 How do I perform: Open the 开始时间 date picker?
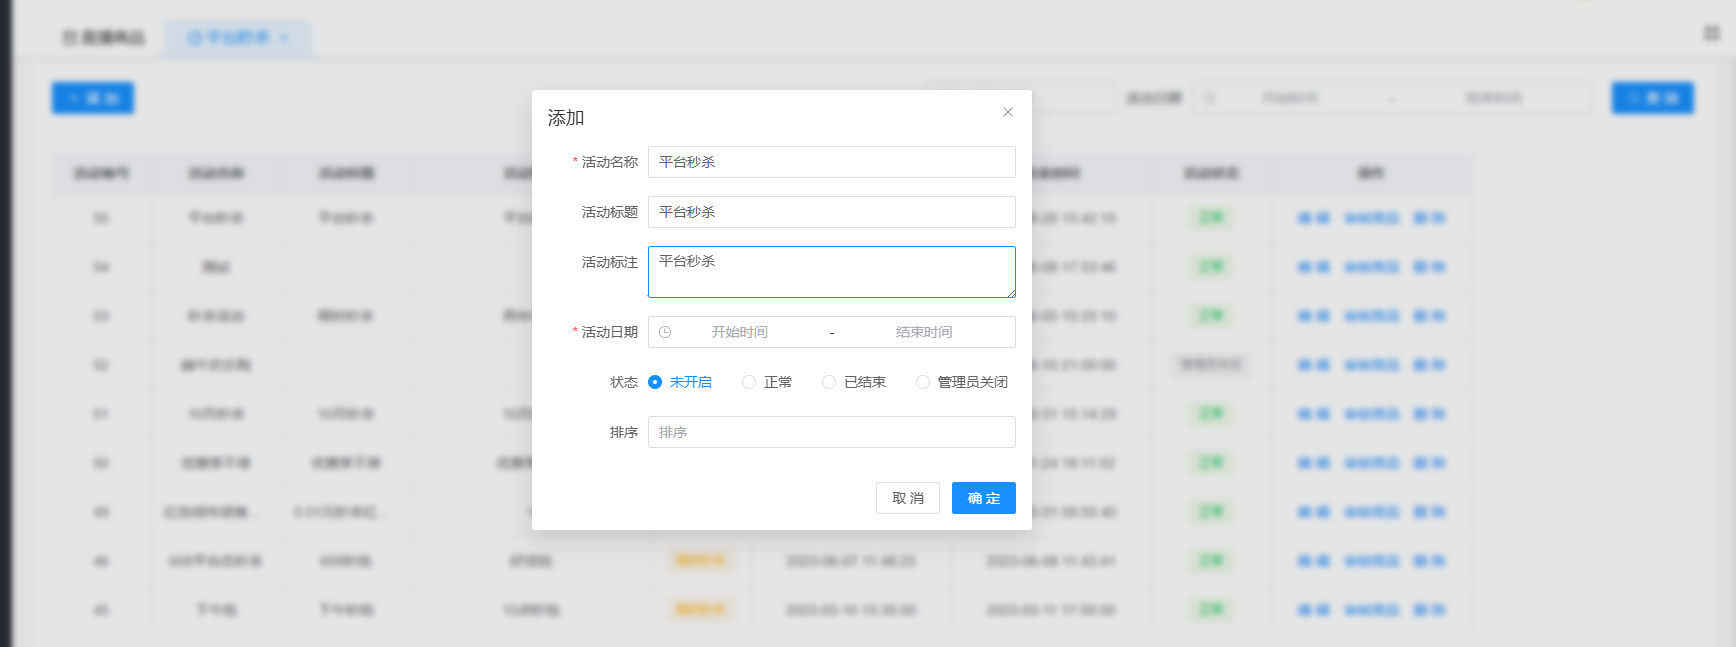point(740,332)
